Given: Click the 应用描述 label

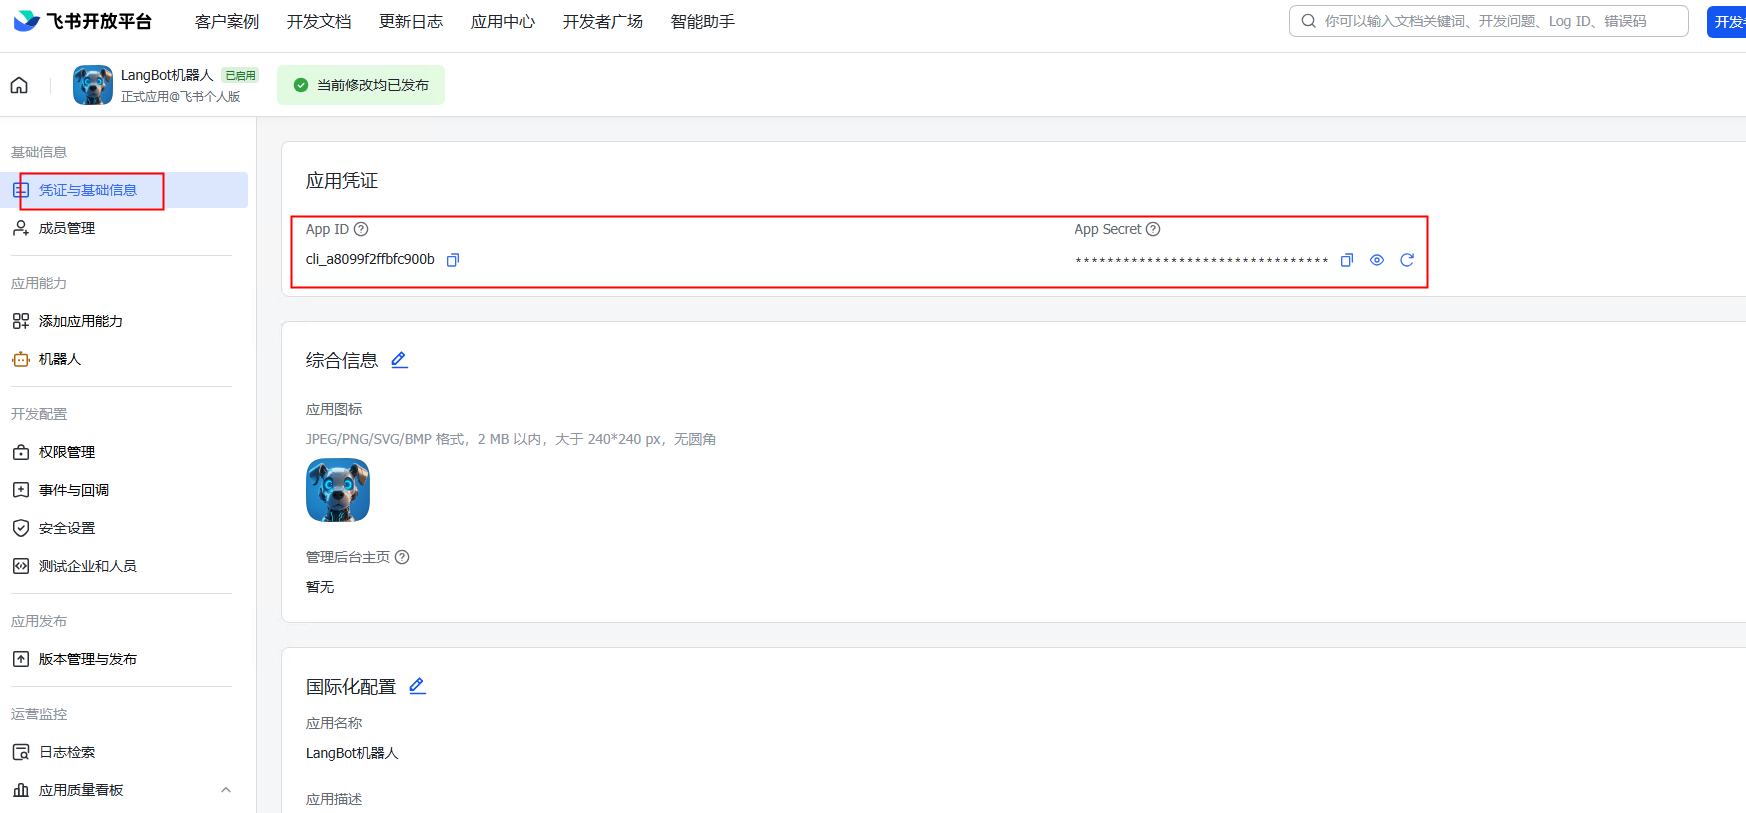Looking at the screenshot, I should click(334, 799).
